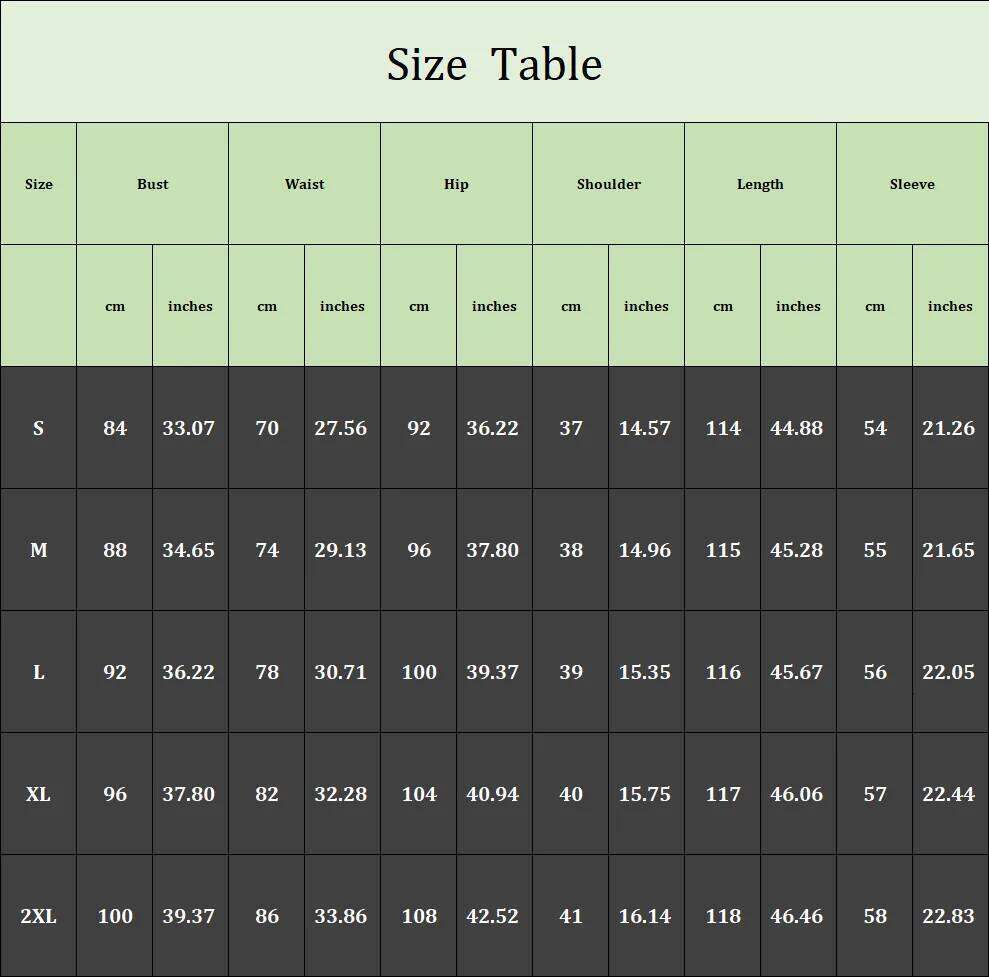Click length inches "46.06" in row XL

[x=797, y=794]
